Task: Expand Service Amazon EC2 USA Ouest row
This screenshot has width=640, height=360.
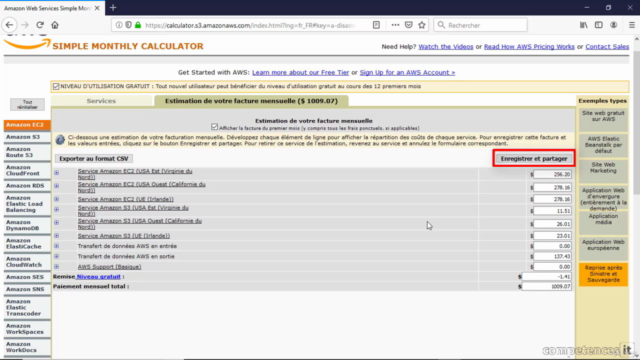Action: 56,186
